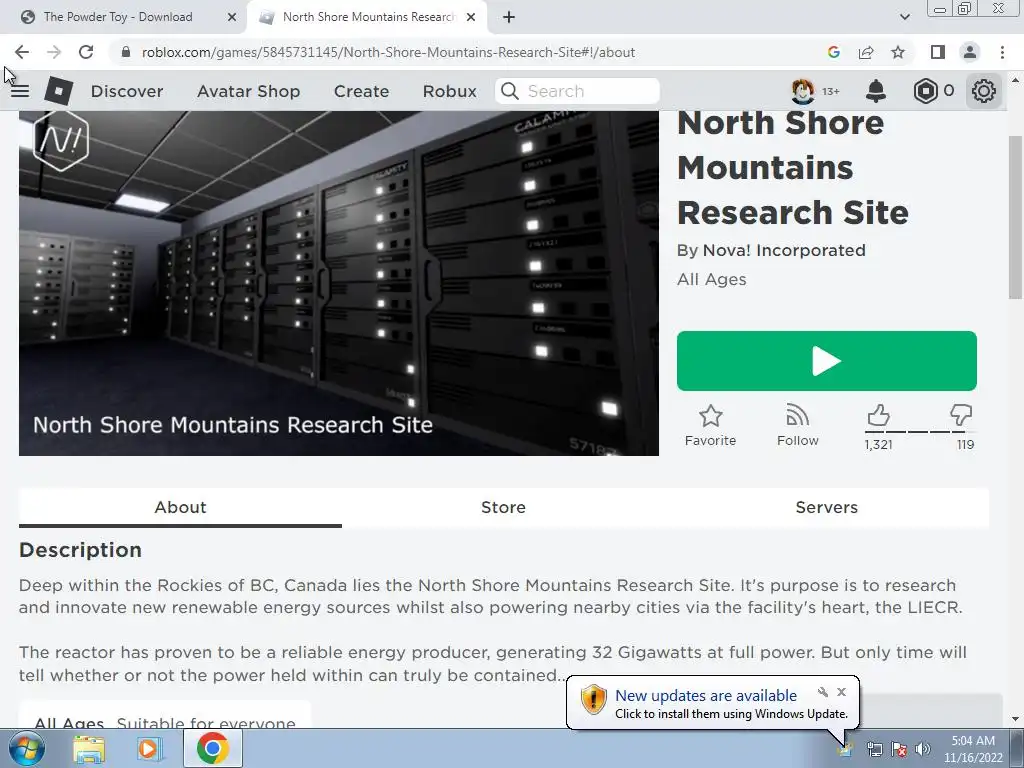This screenshot has width=1024, height=768.
Task: Click the avatar profile picture in navbar
Action: coord(803,91)
